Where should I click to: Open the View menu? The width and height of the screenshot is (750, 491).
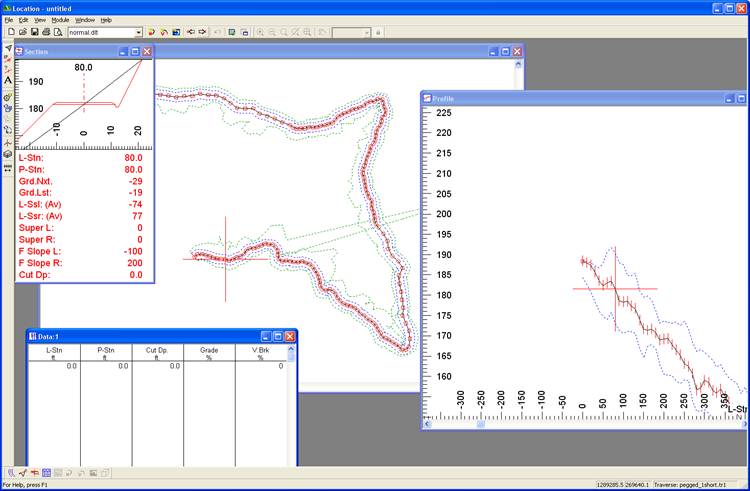pos(40,20)
